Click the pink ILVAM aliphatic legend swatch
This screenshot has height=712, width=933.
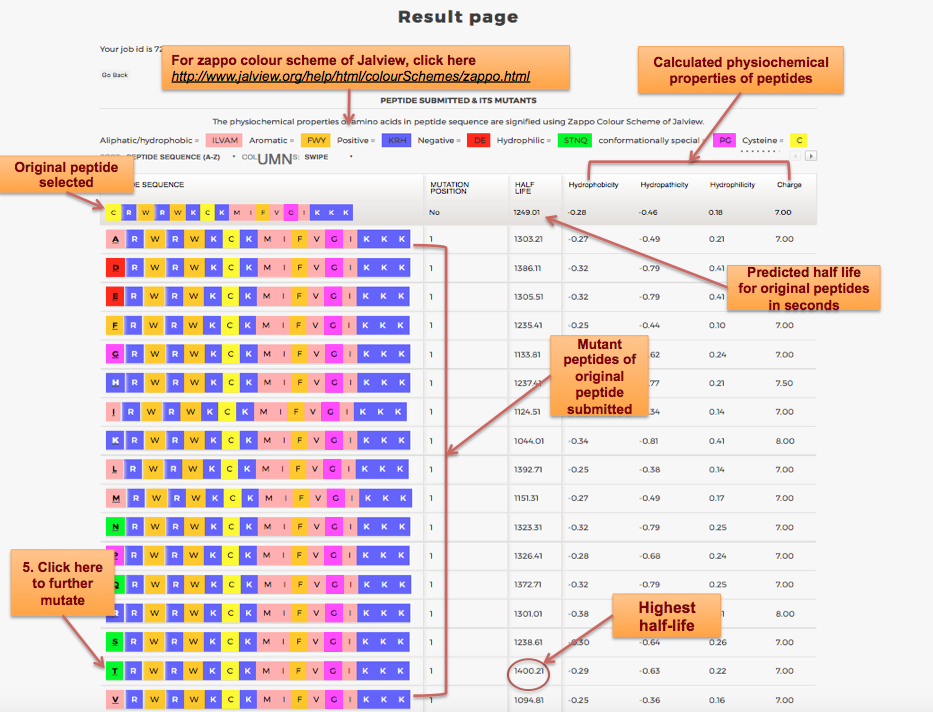click(x=225, y=140)
